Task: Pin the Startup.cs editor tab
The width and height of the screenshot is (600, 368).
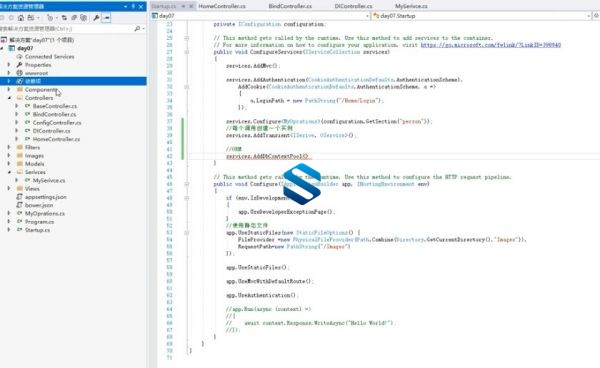Action: pos(183,6)
